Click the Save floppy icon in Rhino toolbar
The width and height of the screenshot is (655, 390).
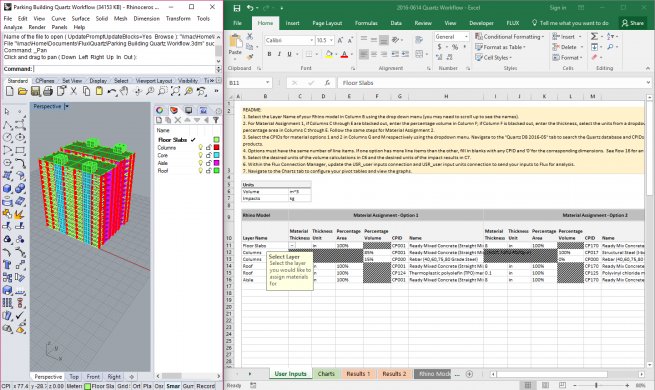[x=36, y=91]
